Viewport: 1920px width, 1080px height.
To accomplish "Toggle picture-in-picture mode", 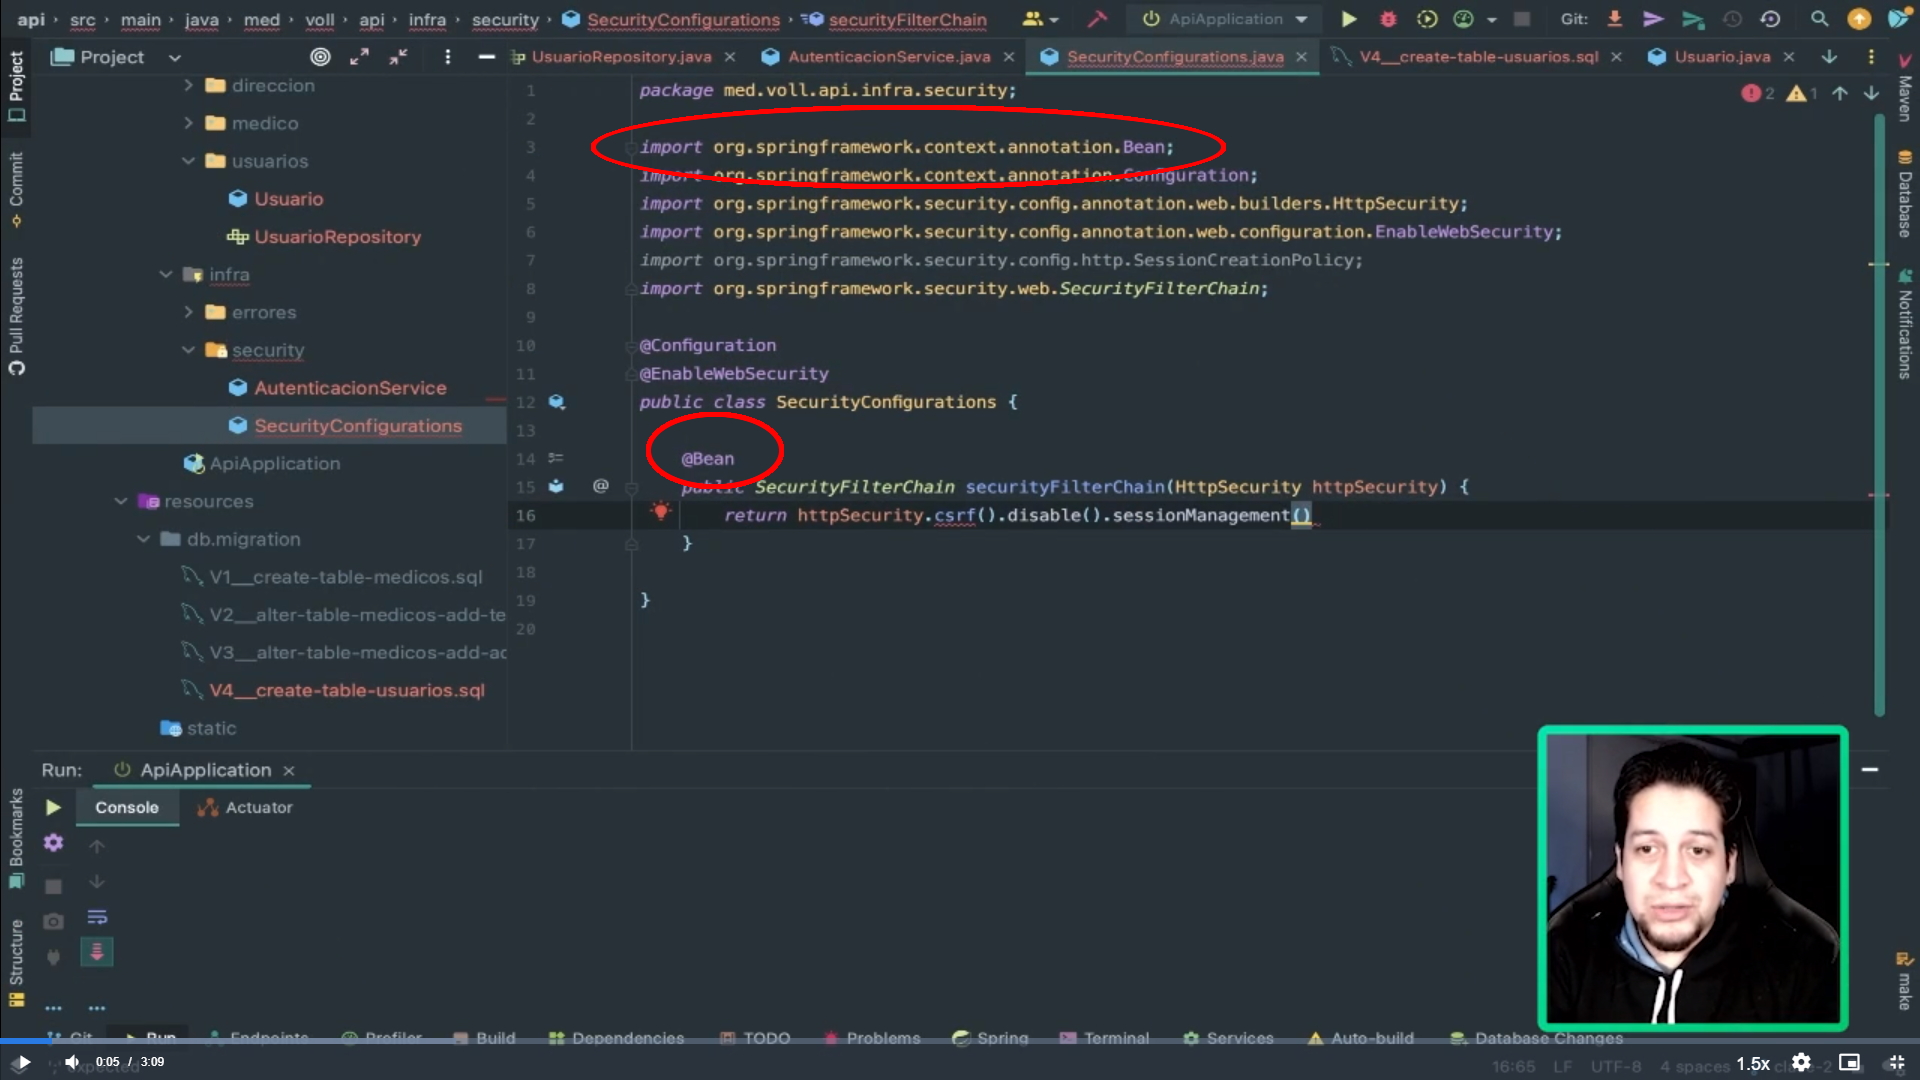I will 1850,1062.
